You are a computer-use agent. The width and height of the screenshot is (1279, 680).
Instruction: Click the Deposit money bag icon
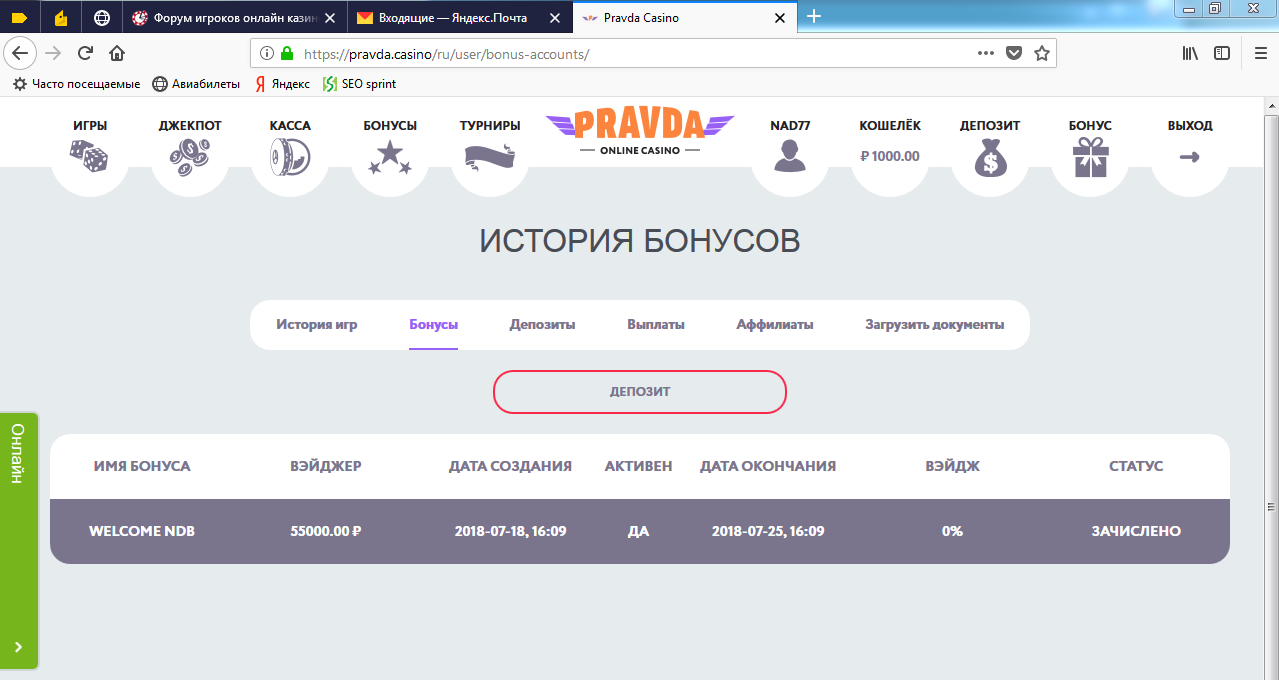(x=990, y=157)
